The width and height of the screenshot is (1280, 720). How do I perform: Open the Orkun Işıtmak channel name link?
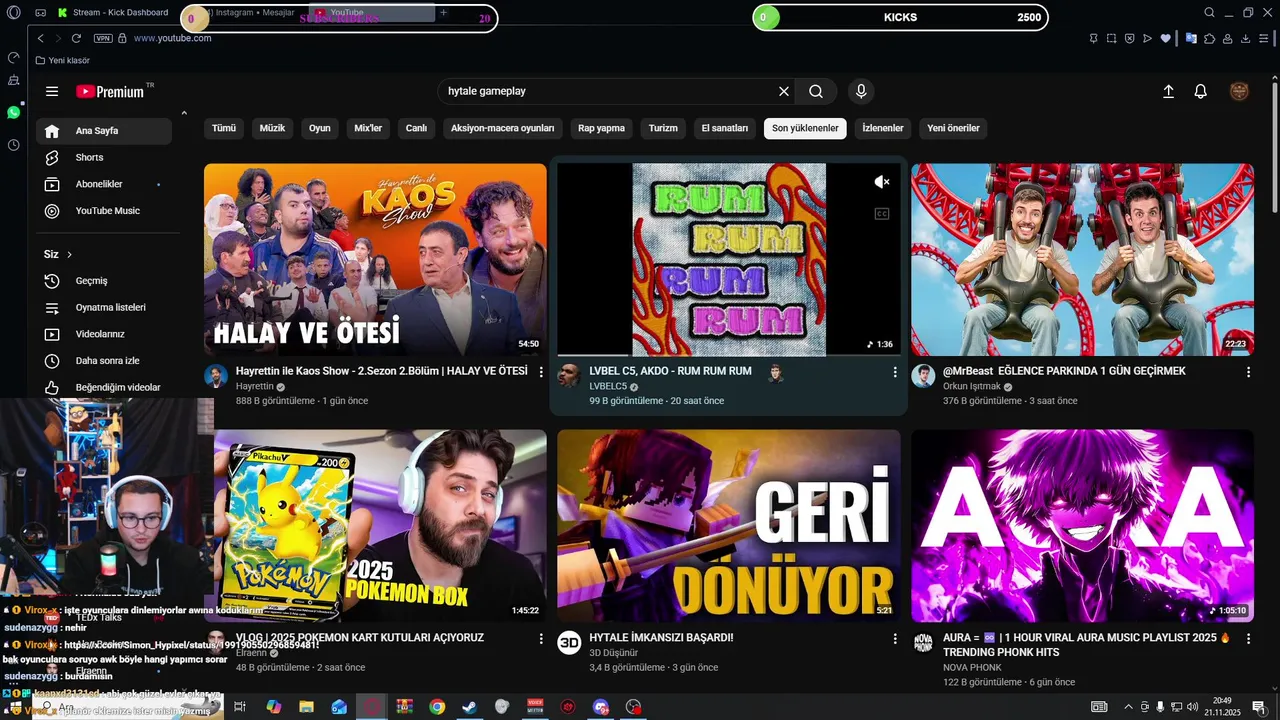(972, 386)
